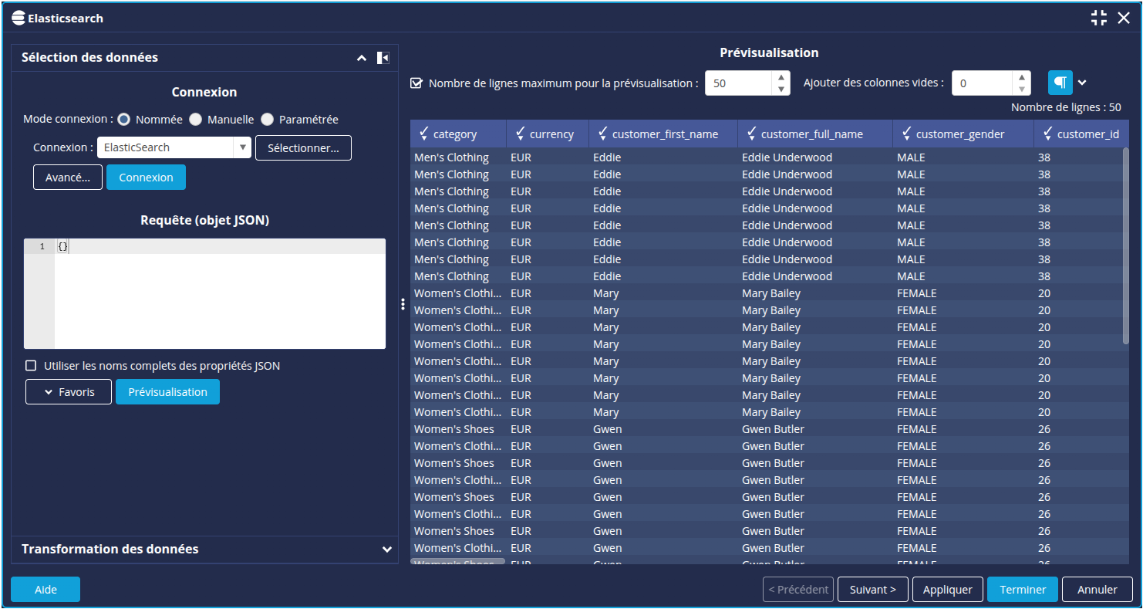
Task: Open the arrow next to the paragraph icon
Action: [1082, 83]
